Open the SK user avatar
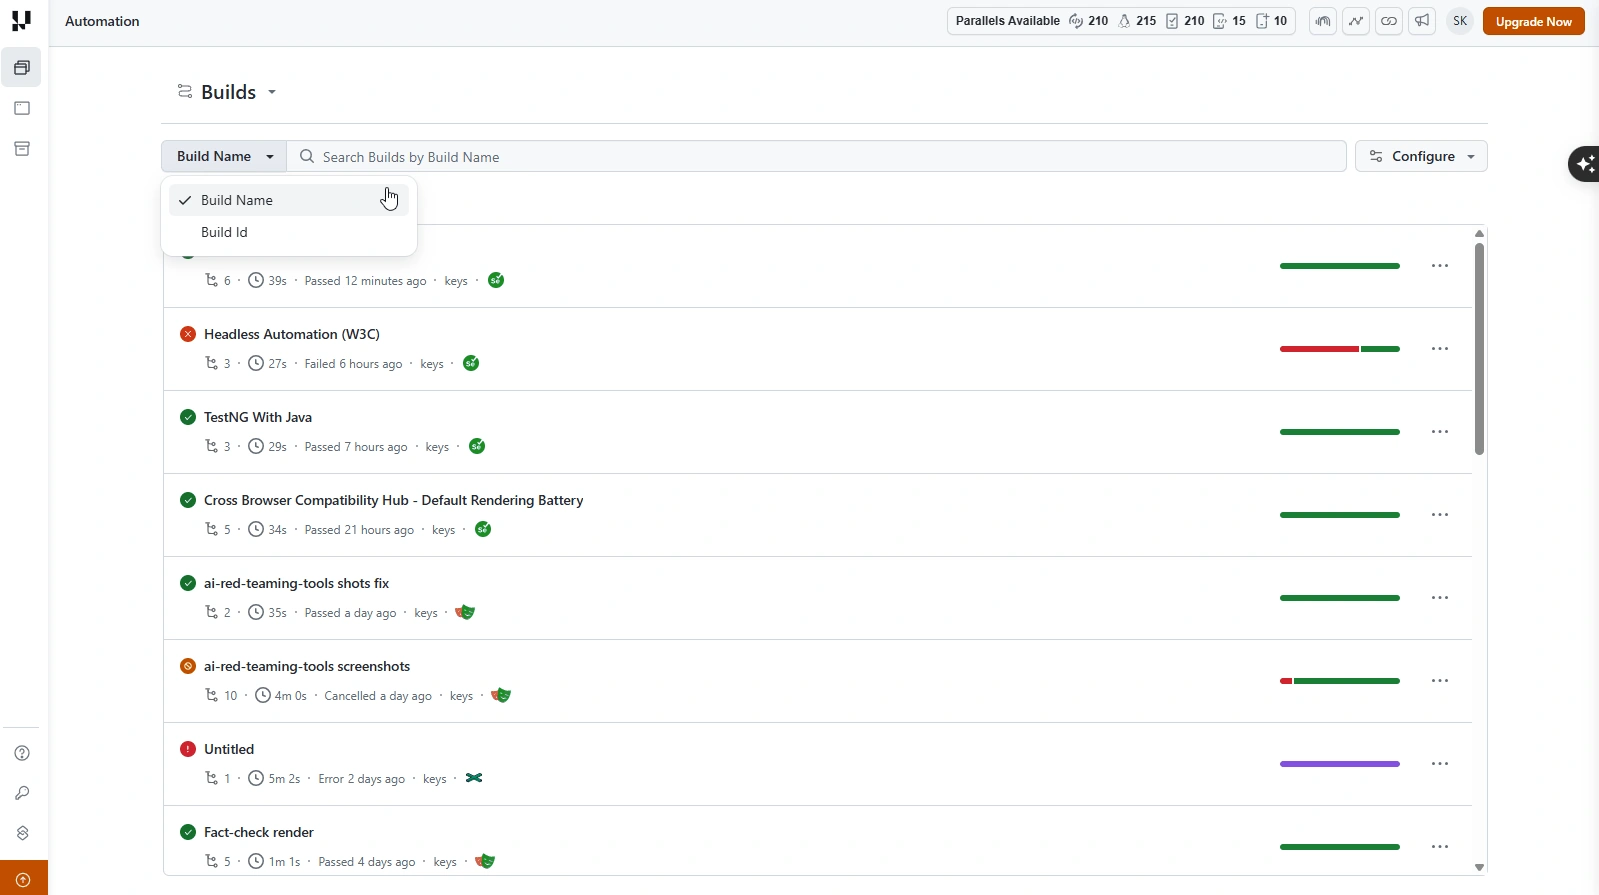This screenshot has height=895, width=1599. 1460,21
